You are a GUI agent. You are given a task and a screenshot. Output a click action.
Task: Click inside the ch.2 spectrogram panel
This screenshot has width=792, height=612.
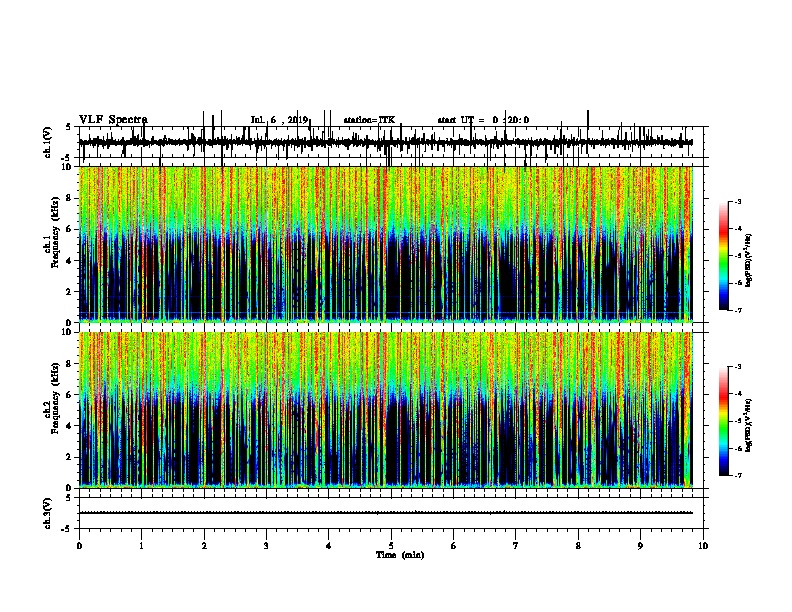pyautogui.click(x=386, y=410)
